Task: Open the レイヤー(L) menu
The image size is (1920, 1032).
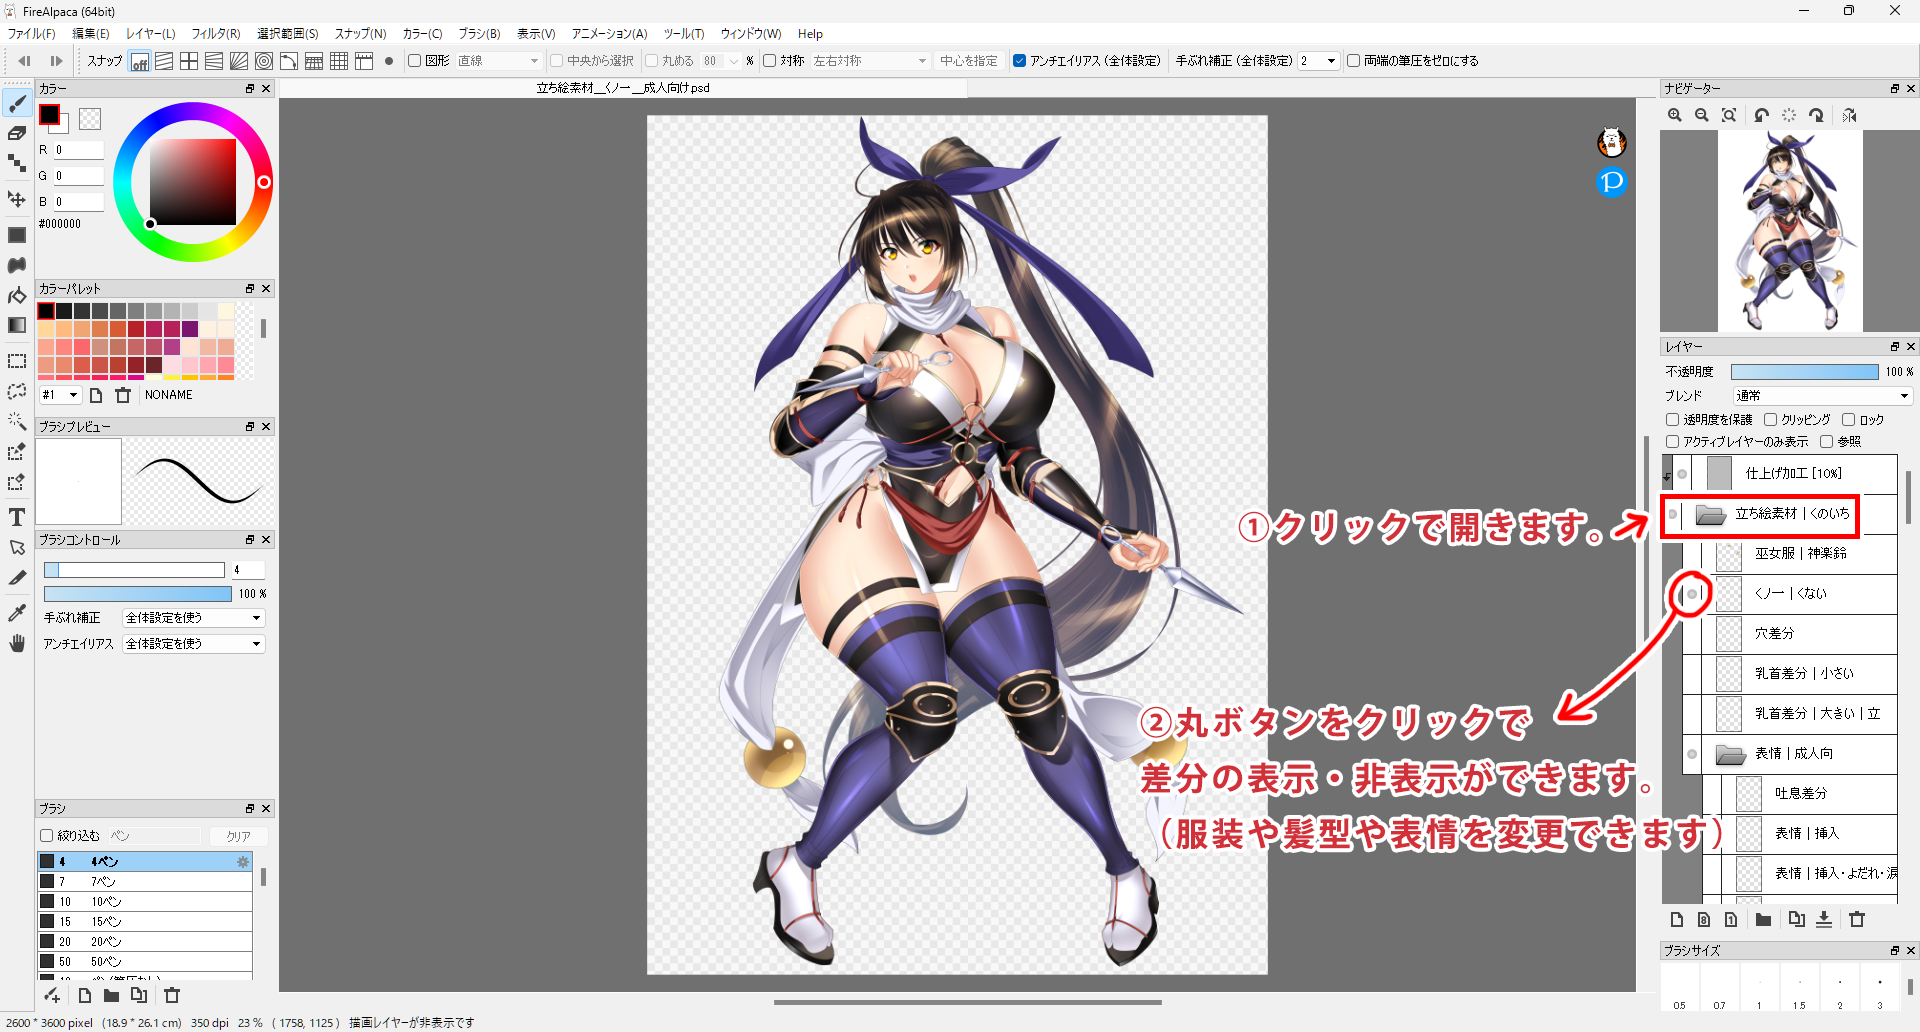Action: [x=150, y=34]
